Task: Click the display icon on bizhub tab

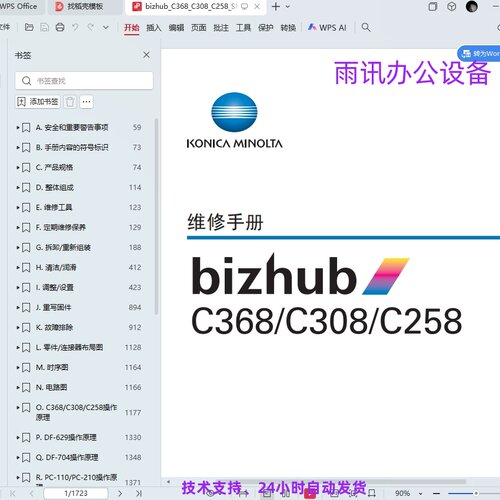Action: (x=244, y=6)
